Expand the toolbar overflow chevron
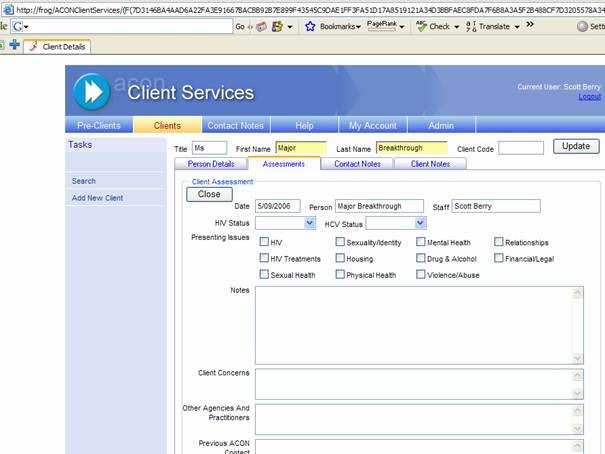The image size is (605, 454). 530,26
